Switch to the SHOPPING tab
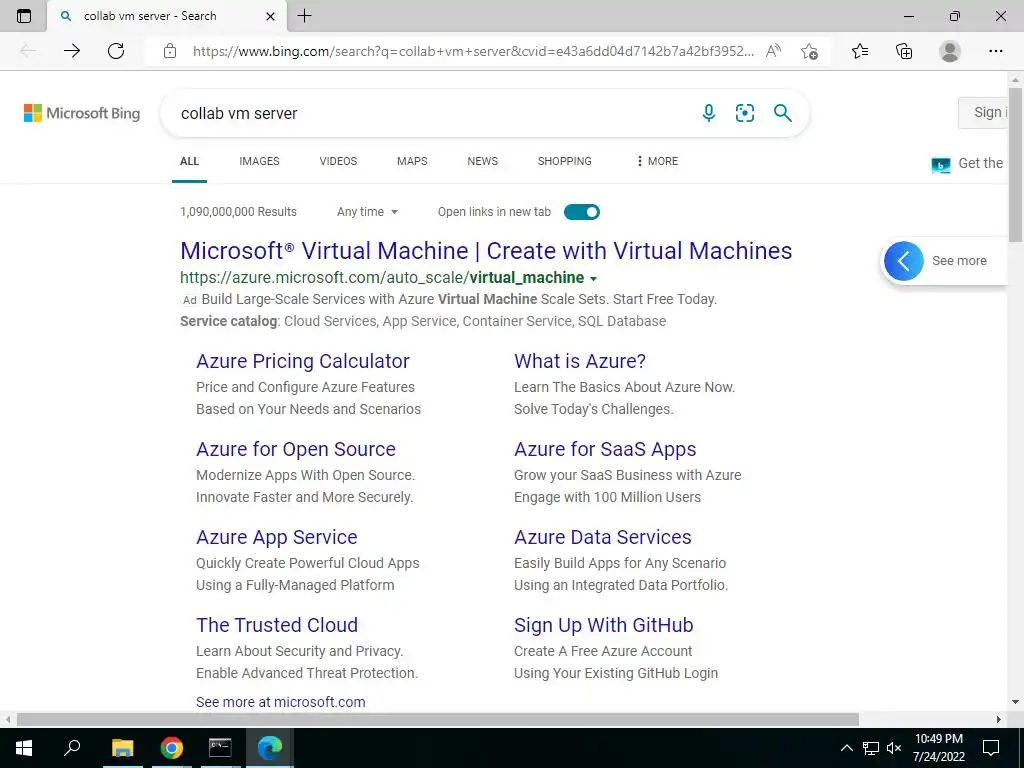This screenshot has width=1024, height=768. [x=565, y=161]
